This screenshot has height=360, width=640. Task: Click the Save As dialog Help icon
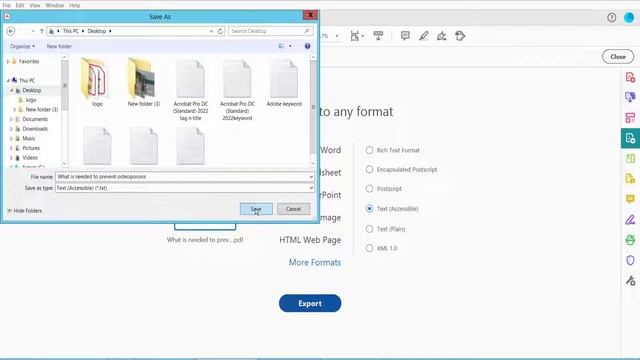pos(307,46)
